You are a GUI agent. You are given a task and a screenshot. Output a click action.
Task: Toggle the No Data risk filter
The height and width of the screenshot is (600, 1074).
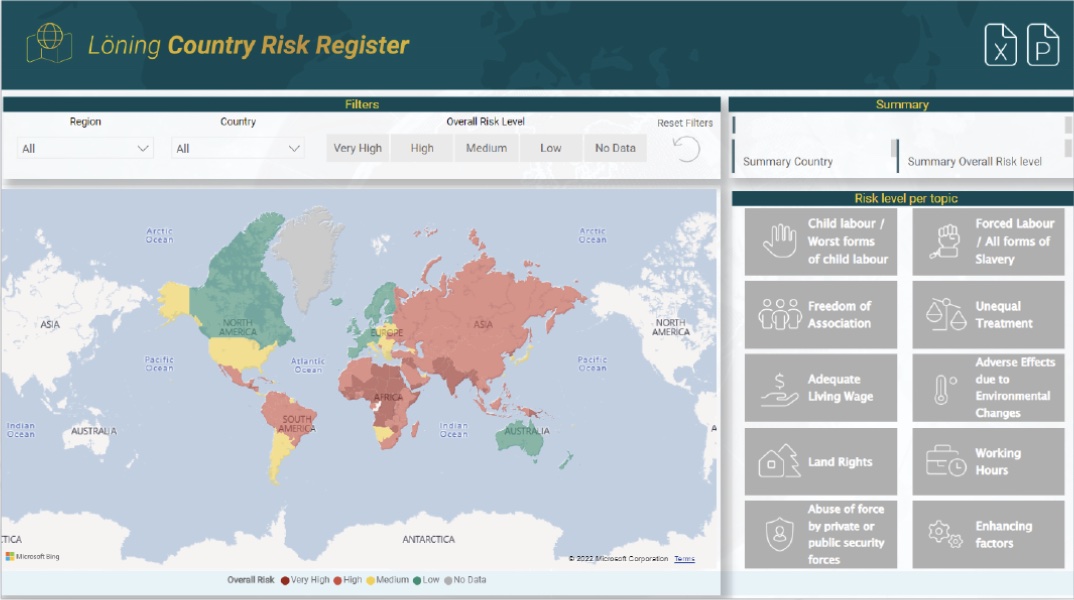coord(615,148)
